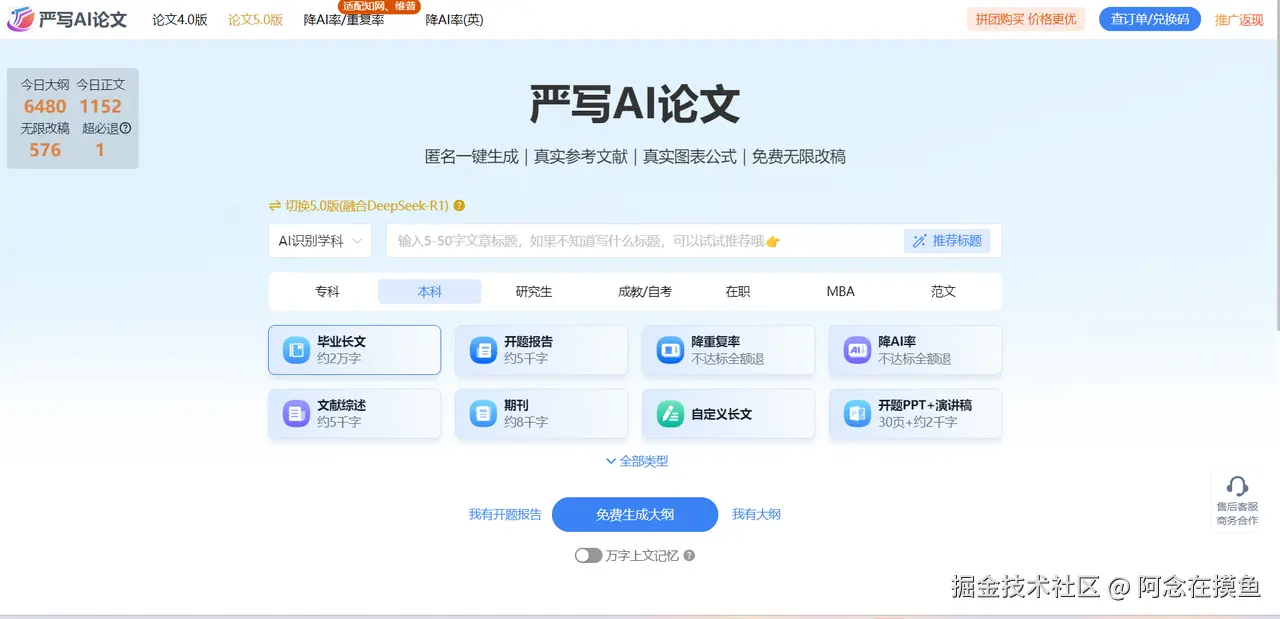Click the 毕业长文 card icon

pos(296,350)
